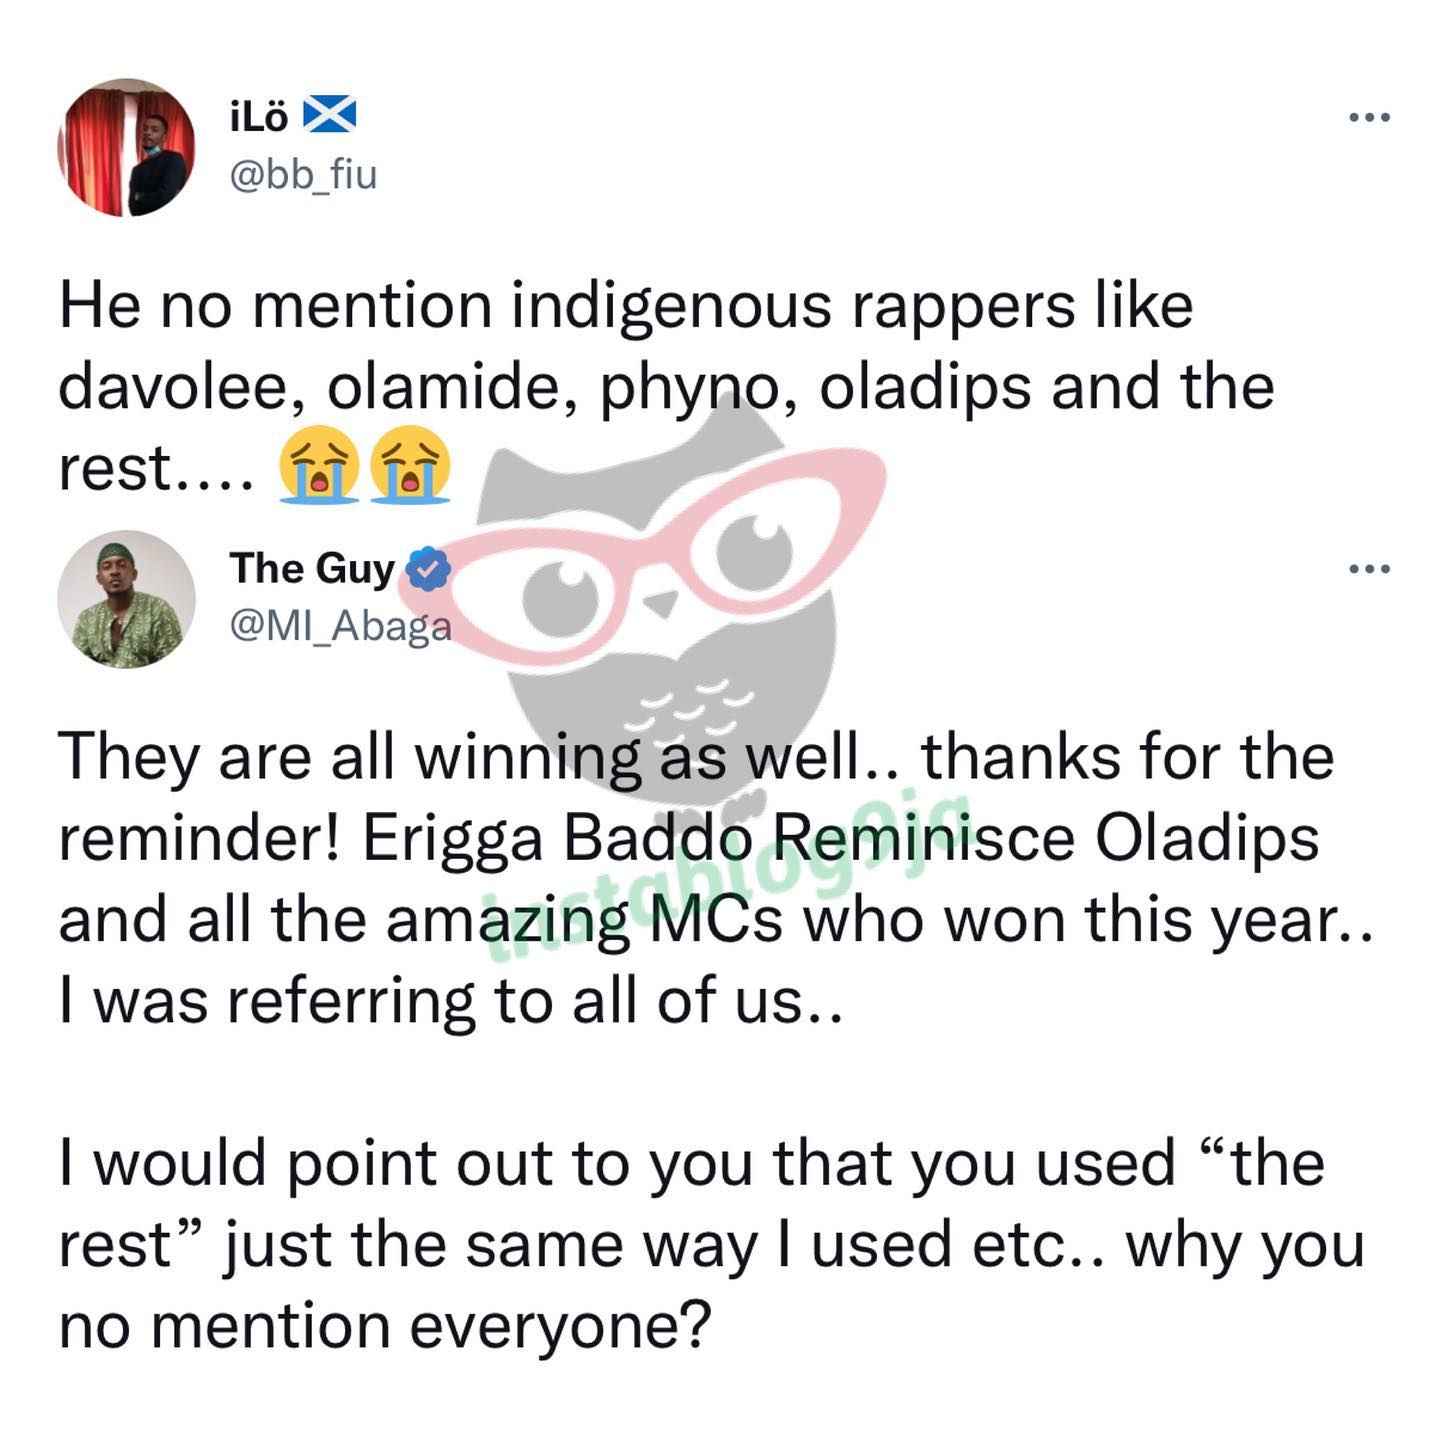Open more options on The Guy's tweet
Image resolution: width=1440 pixels, height=1440 pixels.
point(1369,570)
